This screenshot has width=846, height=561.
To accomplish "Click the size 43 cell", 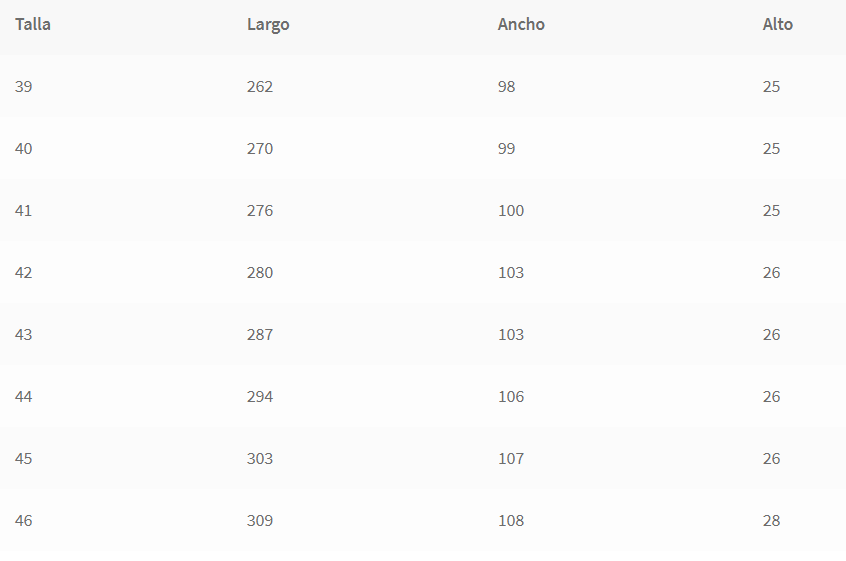I will point(24,335).
